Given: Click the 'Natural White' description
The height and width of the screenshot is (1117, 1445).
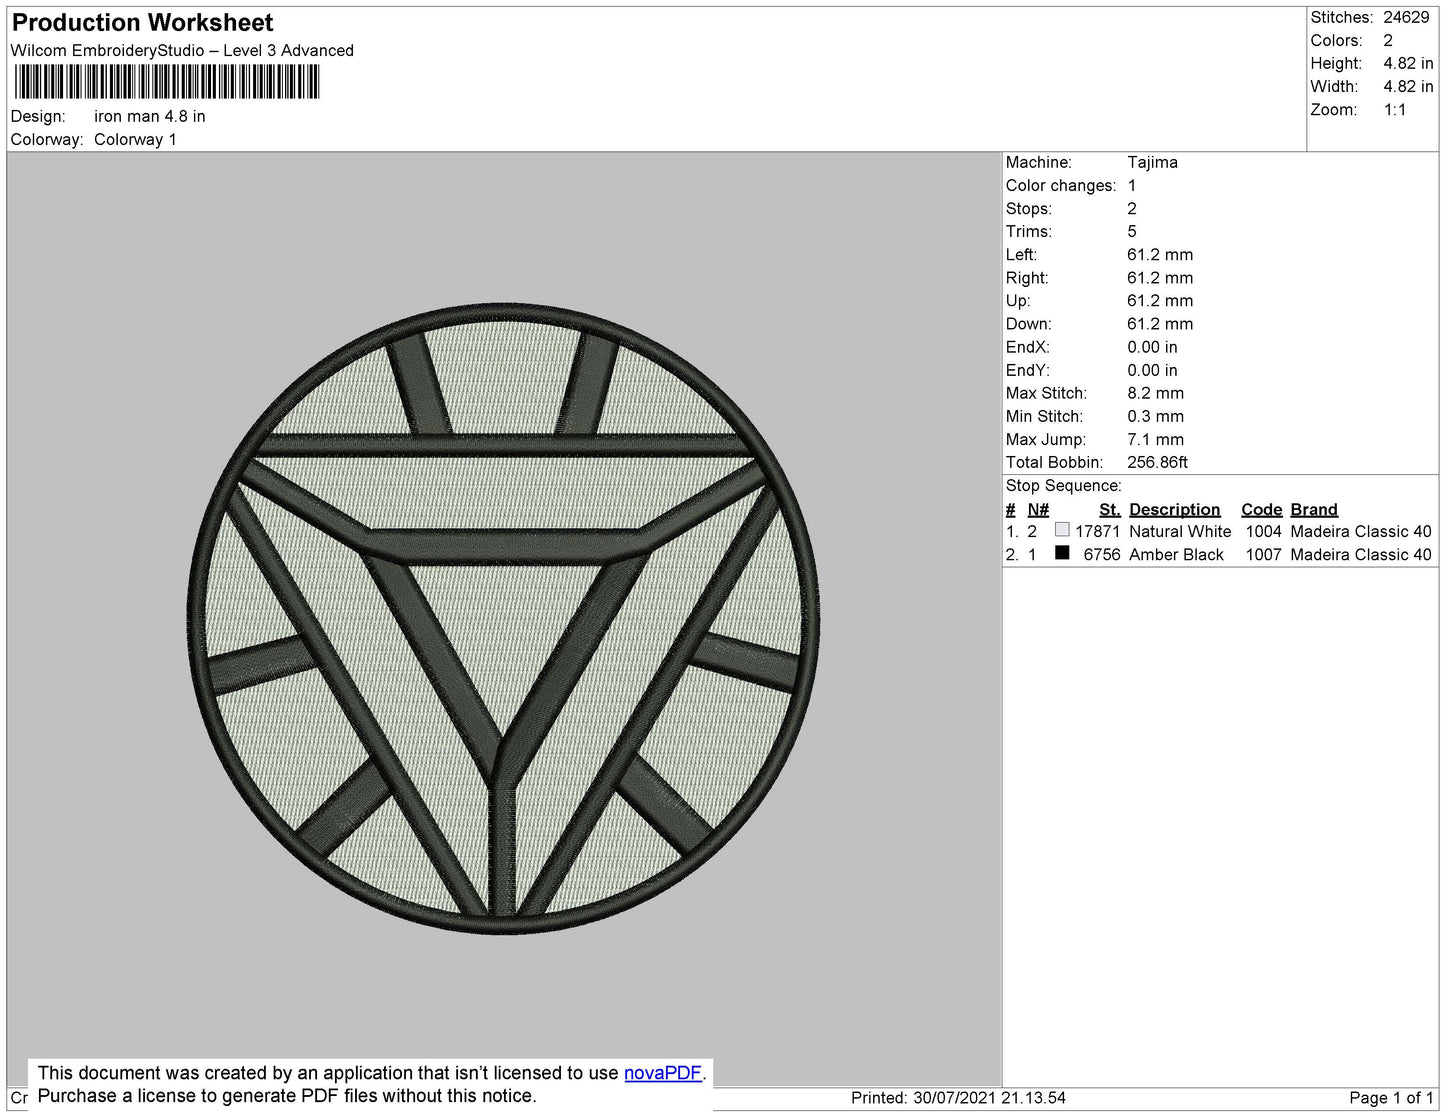Looking at the screenshot, I should (1180, 531).
